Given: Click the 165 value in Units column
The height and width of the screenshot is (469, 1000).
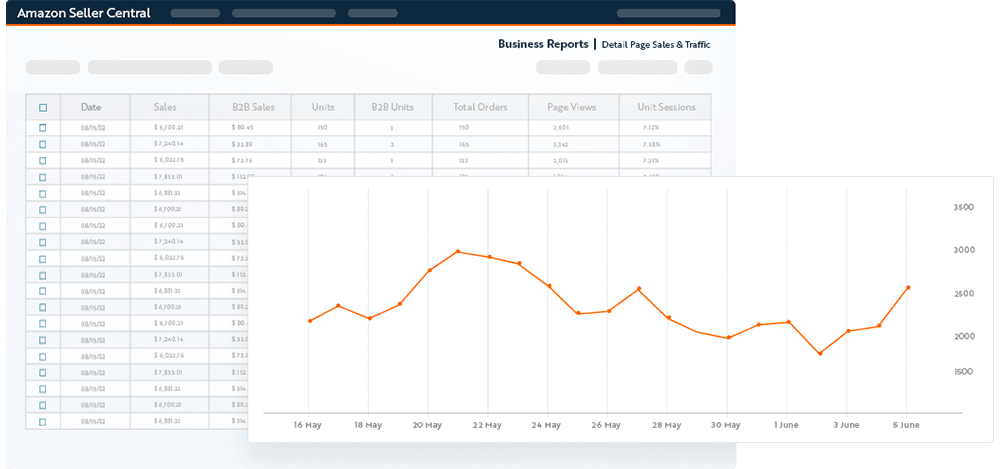Looking at the screenshot, I should [322, 144].
